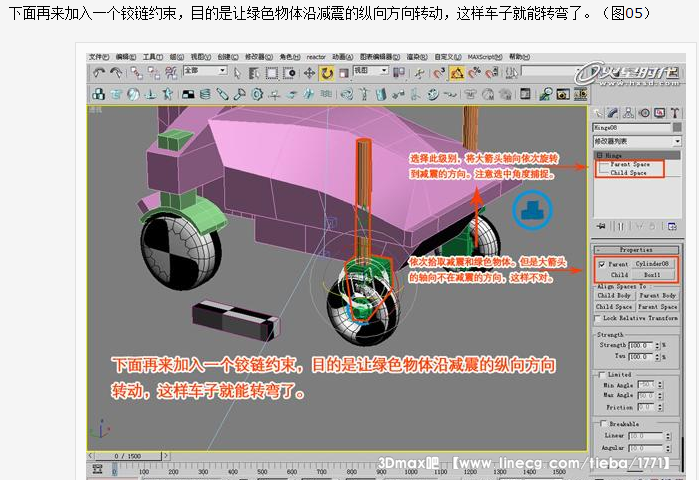The image size is (699, 480).
Task: Select the Select and Scale tool
Action: [343, 73]
